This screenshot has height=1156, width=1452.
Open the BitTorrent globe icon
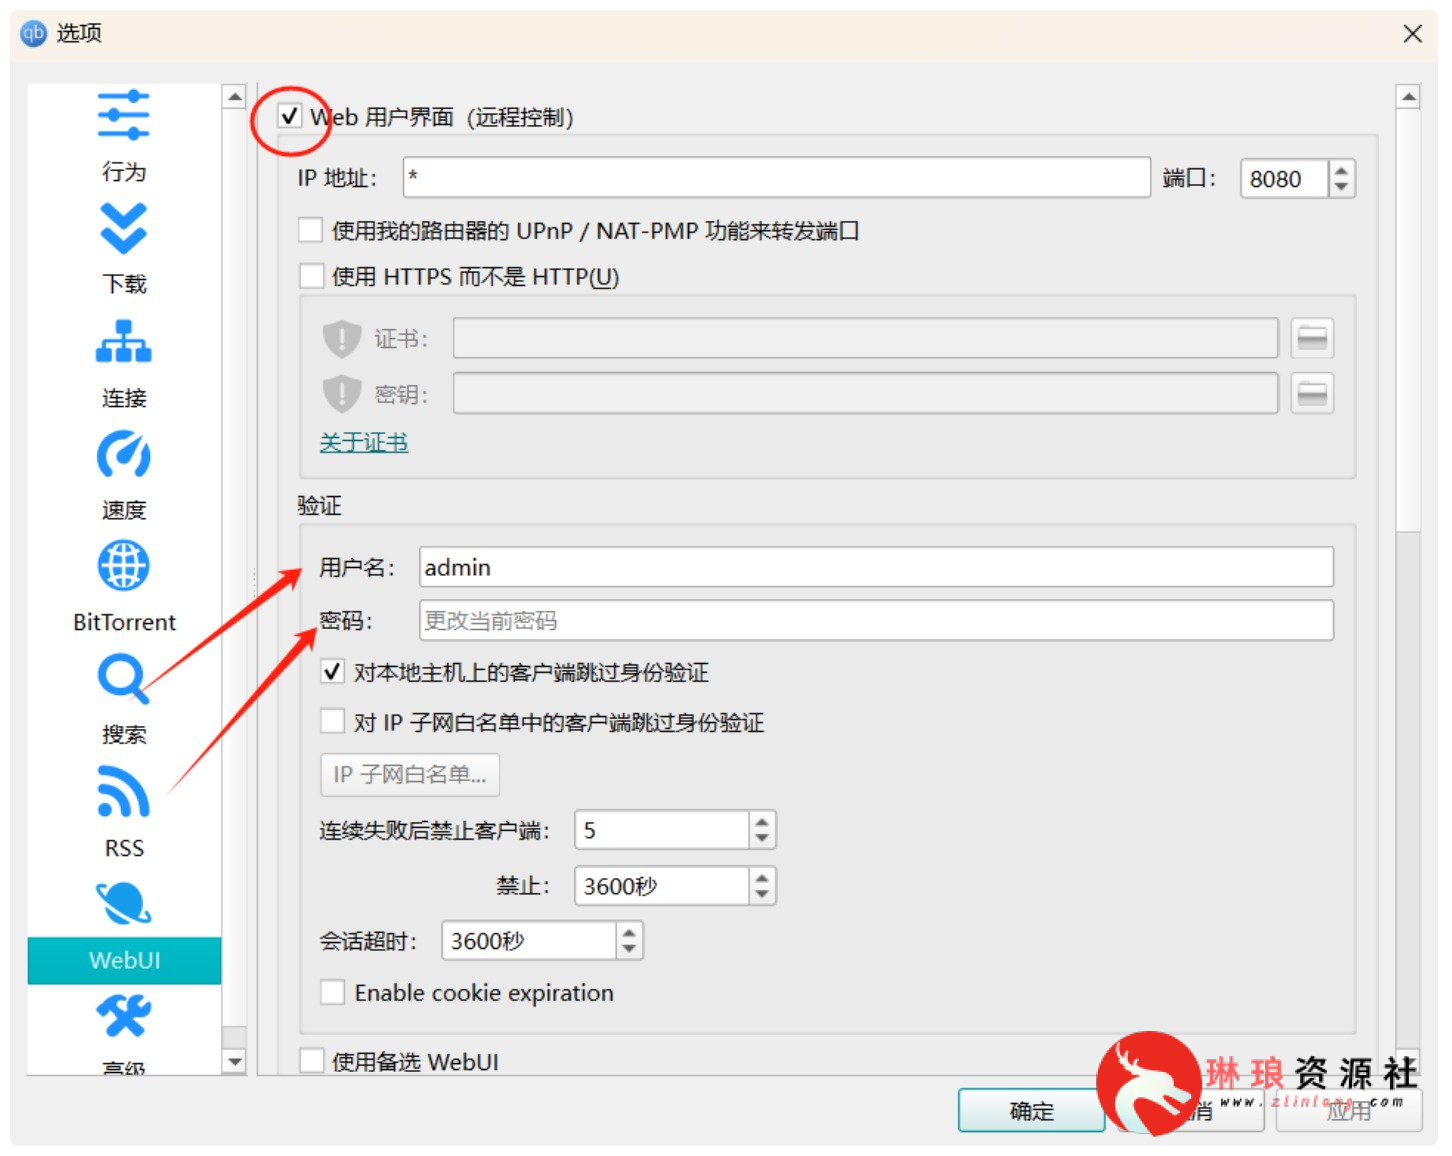tap(123, 566)
